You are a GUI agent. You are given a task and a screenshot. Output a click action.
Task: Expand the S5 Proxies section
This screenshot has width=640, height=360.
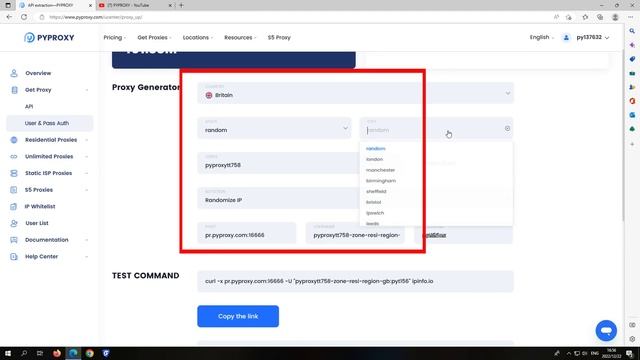(x=87, y=190)
